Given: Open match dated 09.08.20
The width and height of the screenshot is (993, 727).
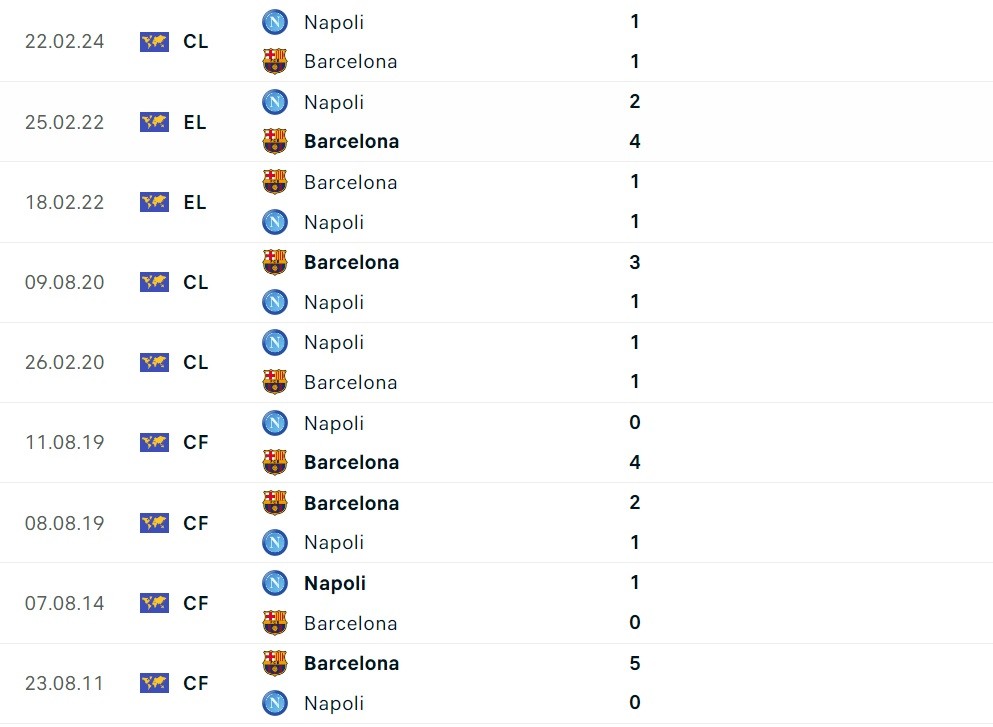Looking at the screenshot, I should (x=64, y=282).
